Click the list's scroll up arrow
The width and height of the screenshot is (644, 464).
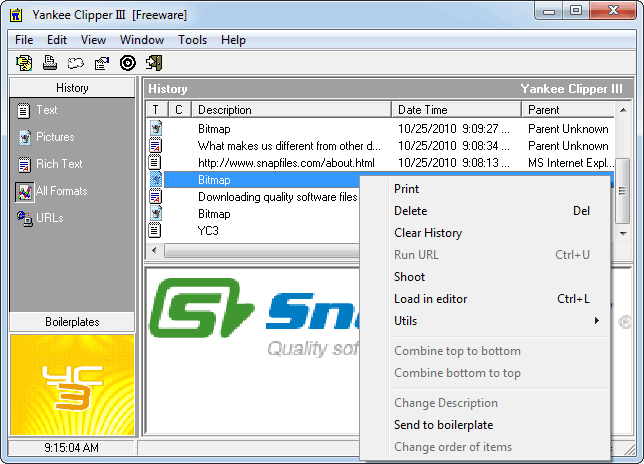pyautogui.click(x=623, y=110)
